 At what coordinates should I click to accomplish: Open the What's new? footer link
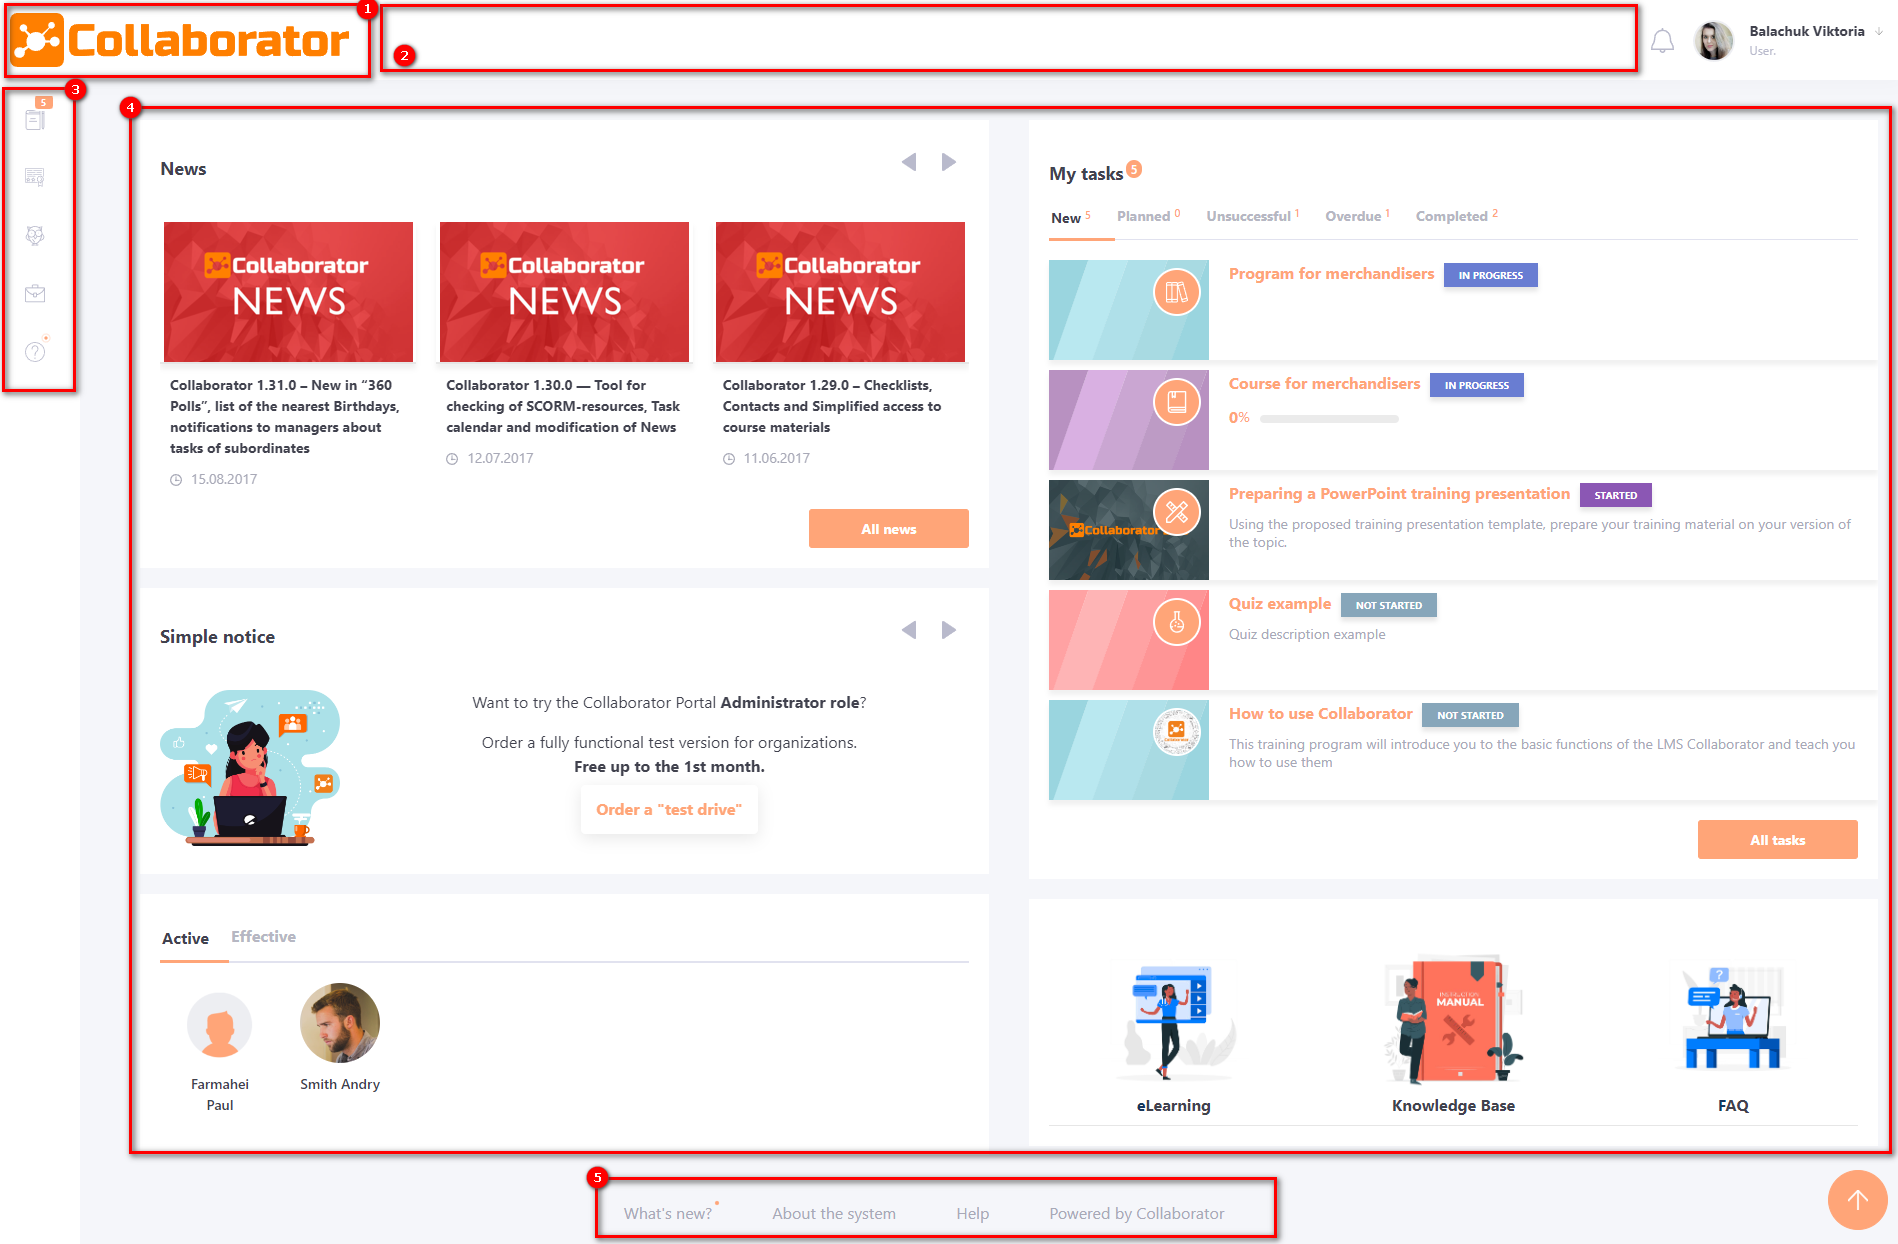coord(668,1214)
